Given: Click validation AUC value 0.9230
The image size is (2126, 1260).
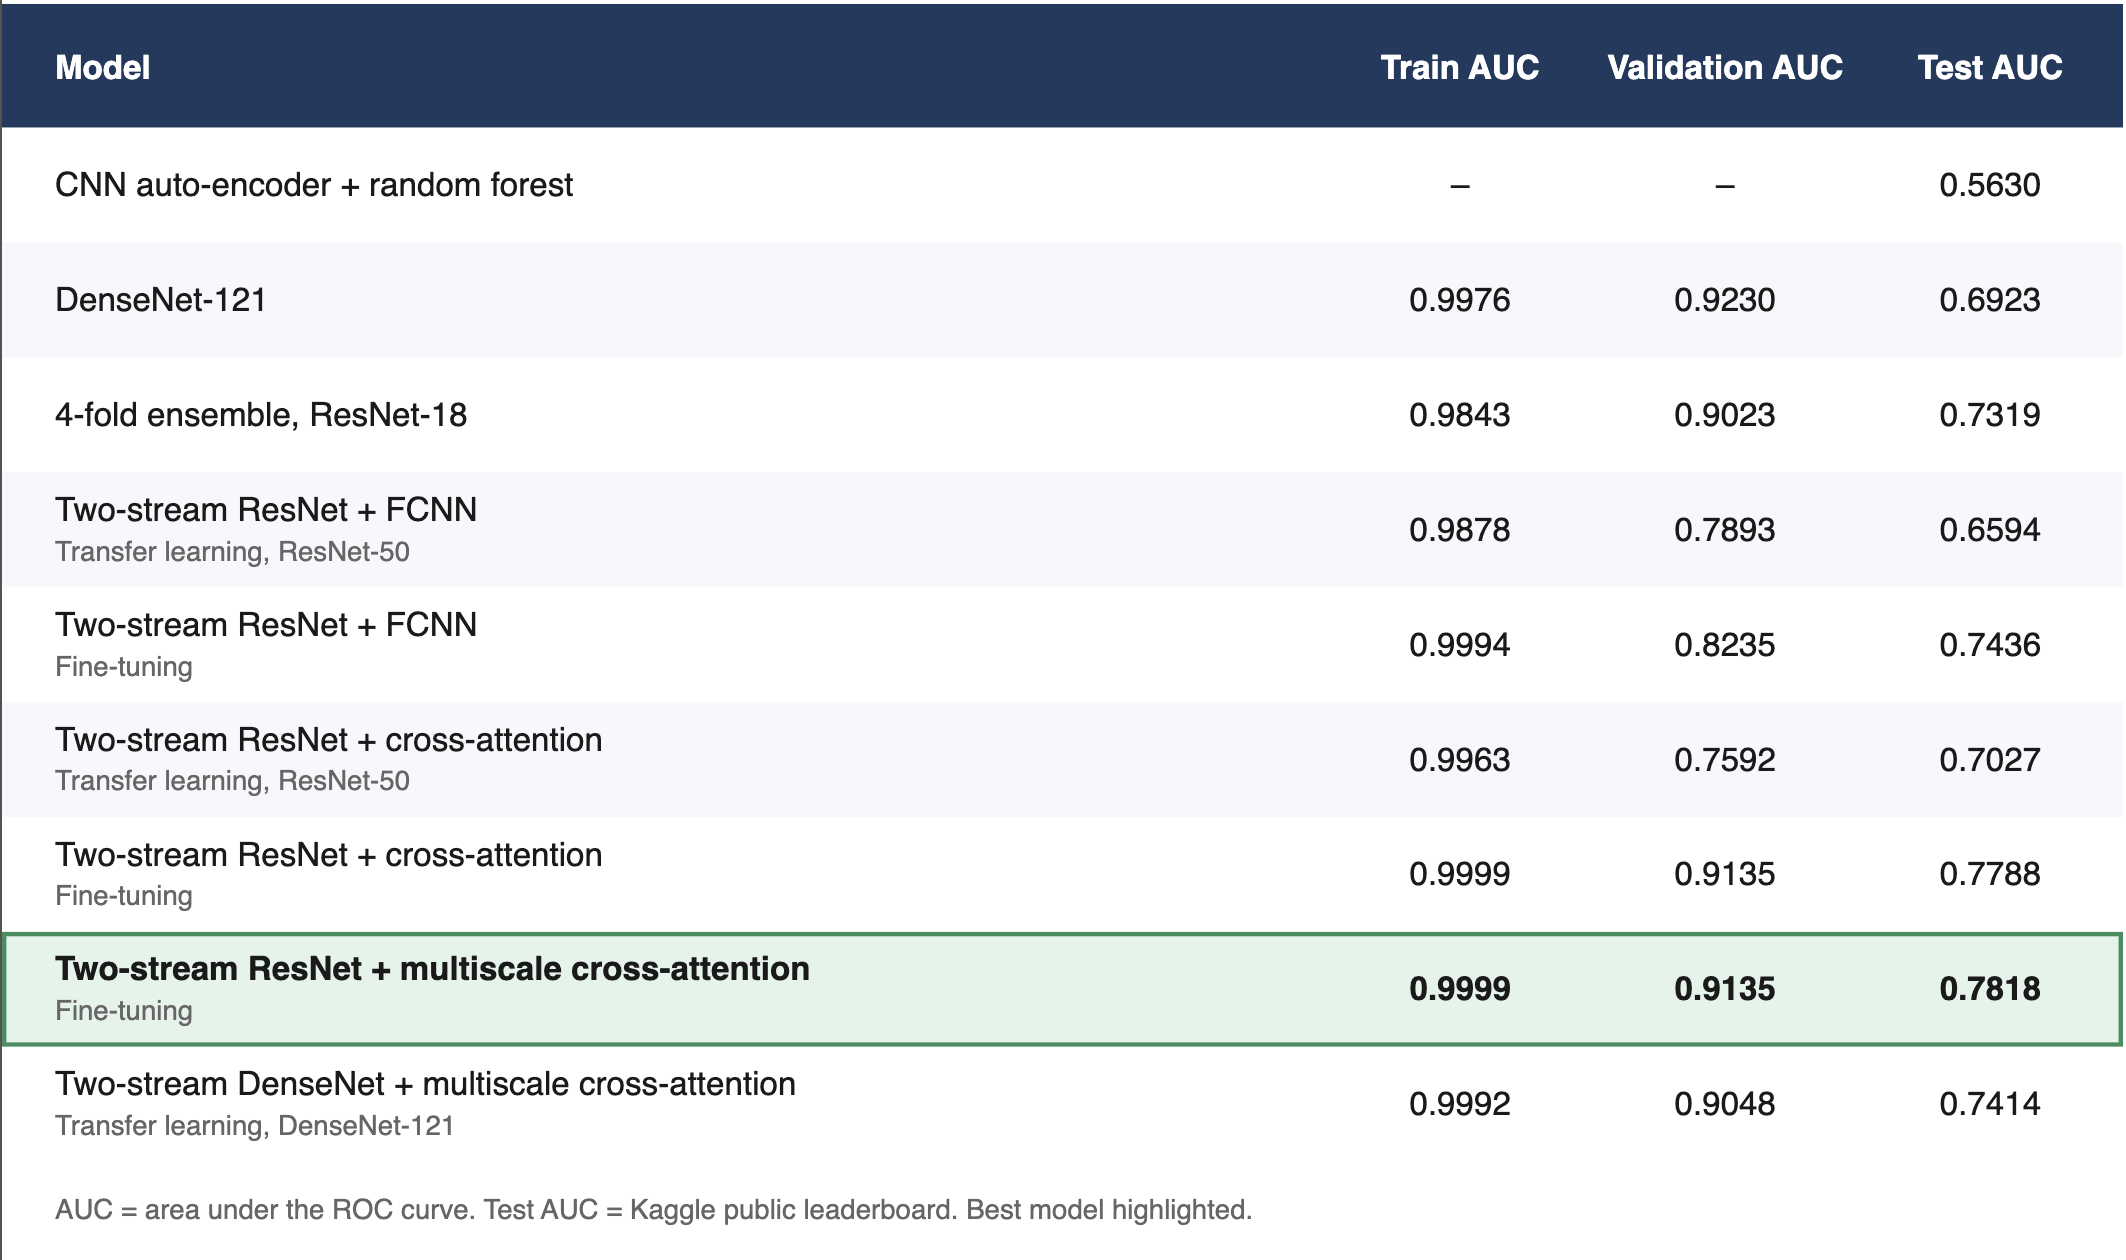Looking at the screenshot, I should pyautogui.click(x=1724, y=300).
